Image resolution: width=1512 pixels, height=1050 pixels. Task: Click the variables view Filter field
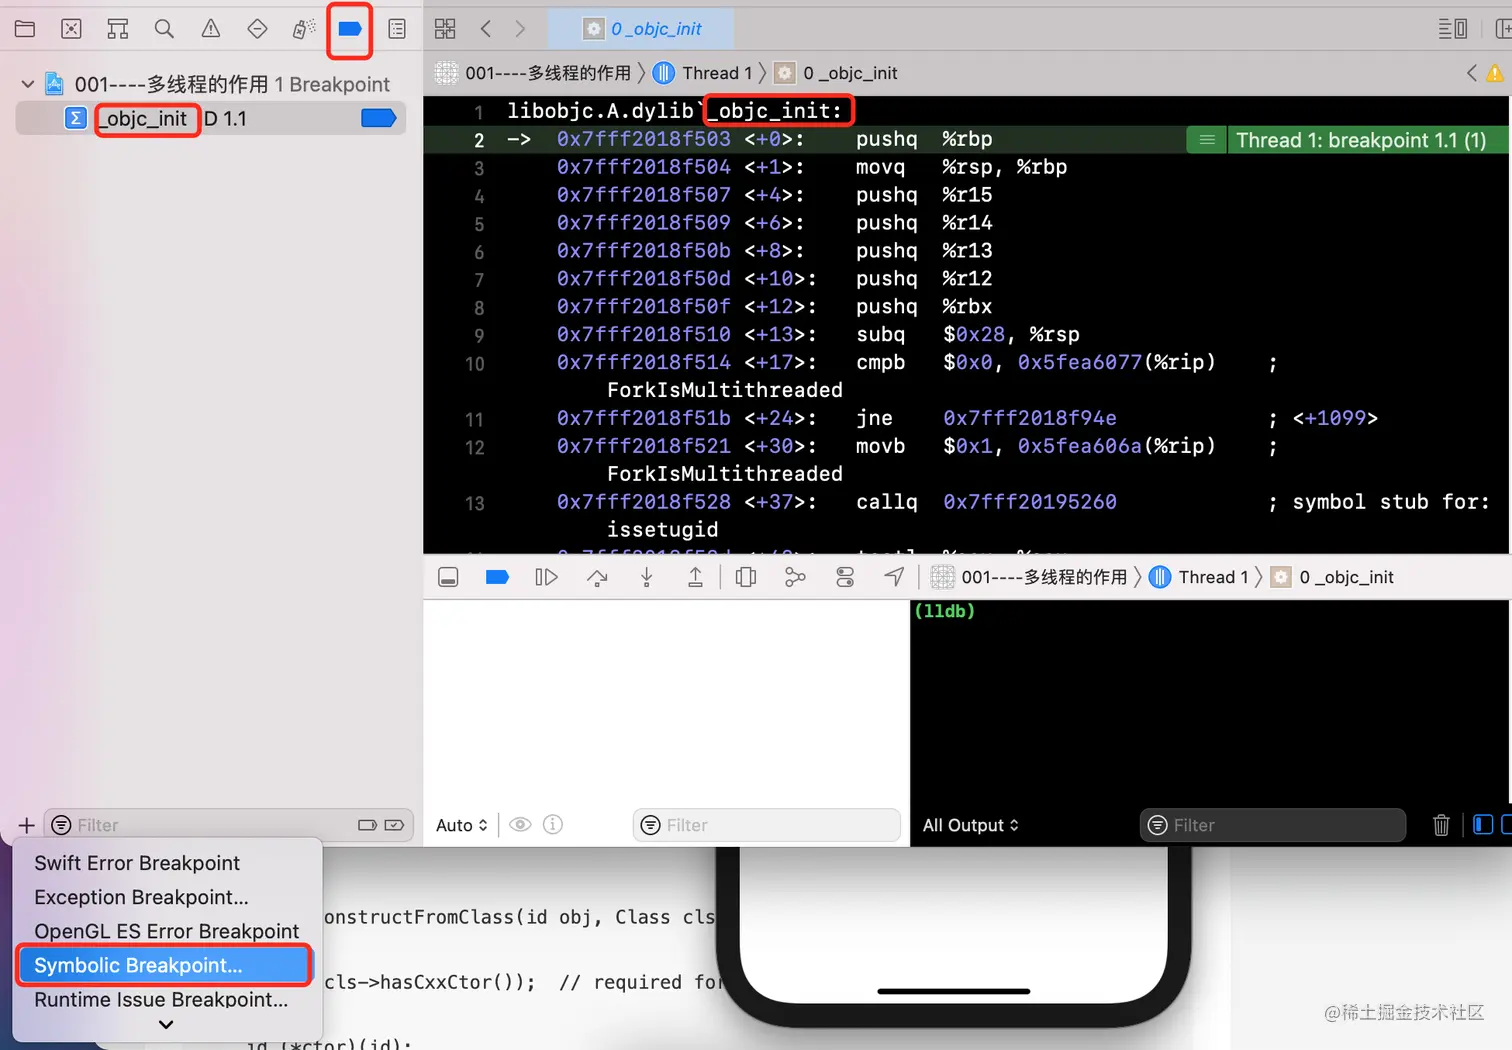click(x=767, y=825)
